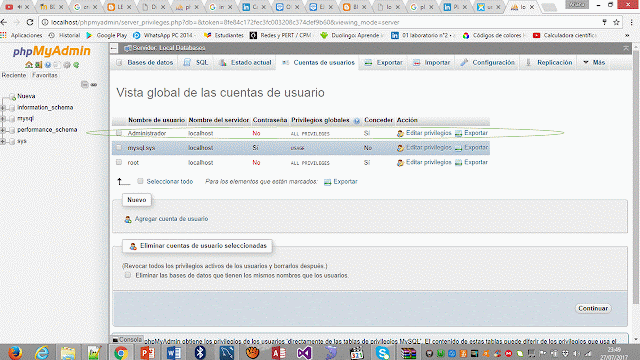Open the Bases de datos tab
This screenshot has height=360, width=640.
(x=145, y=62)
